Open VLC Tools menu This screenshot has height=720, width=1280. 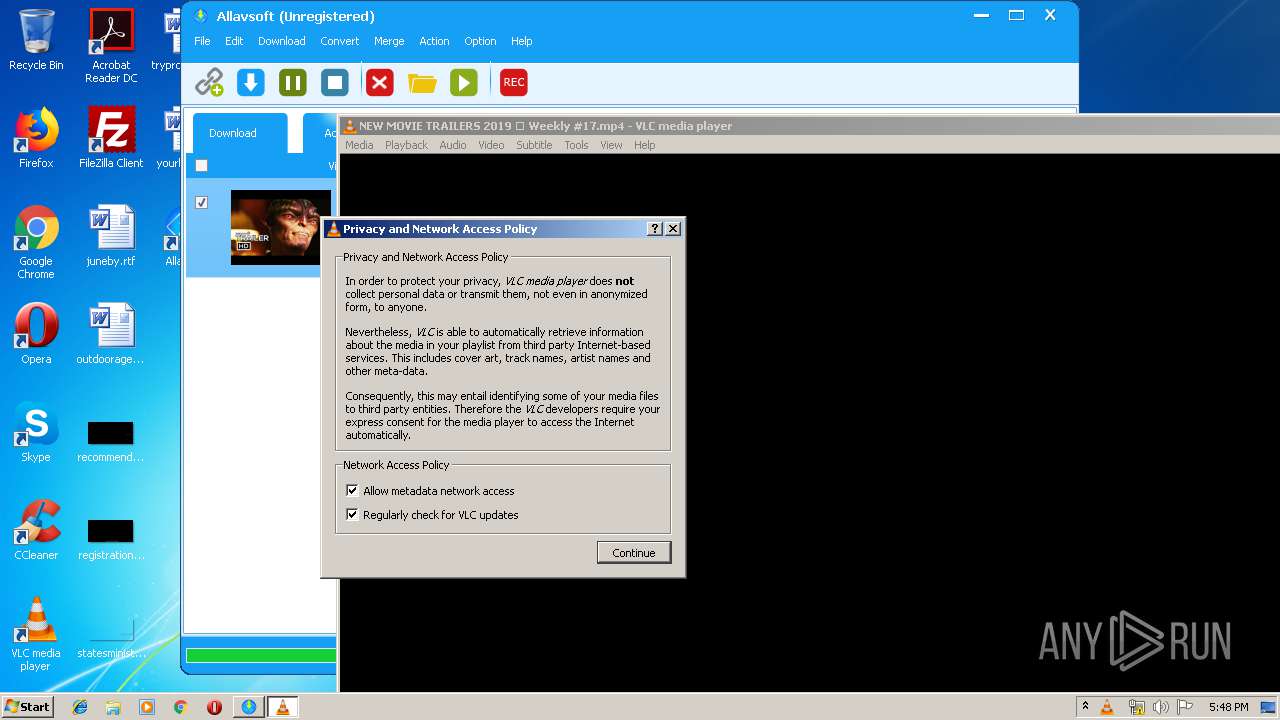point(576,145)
